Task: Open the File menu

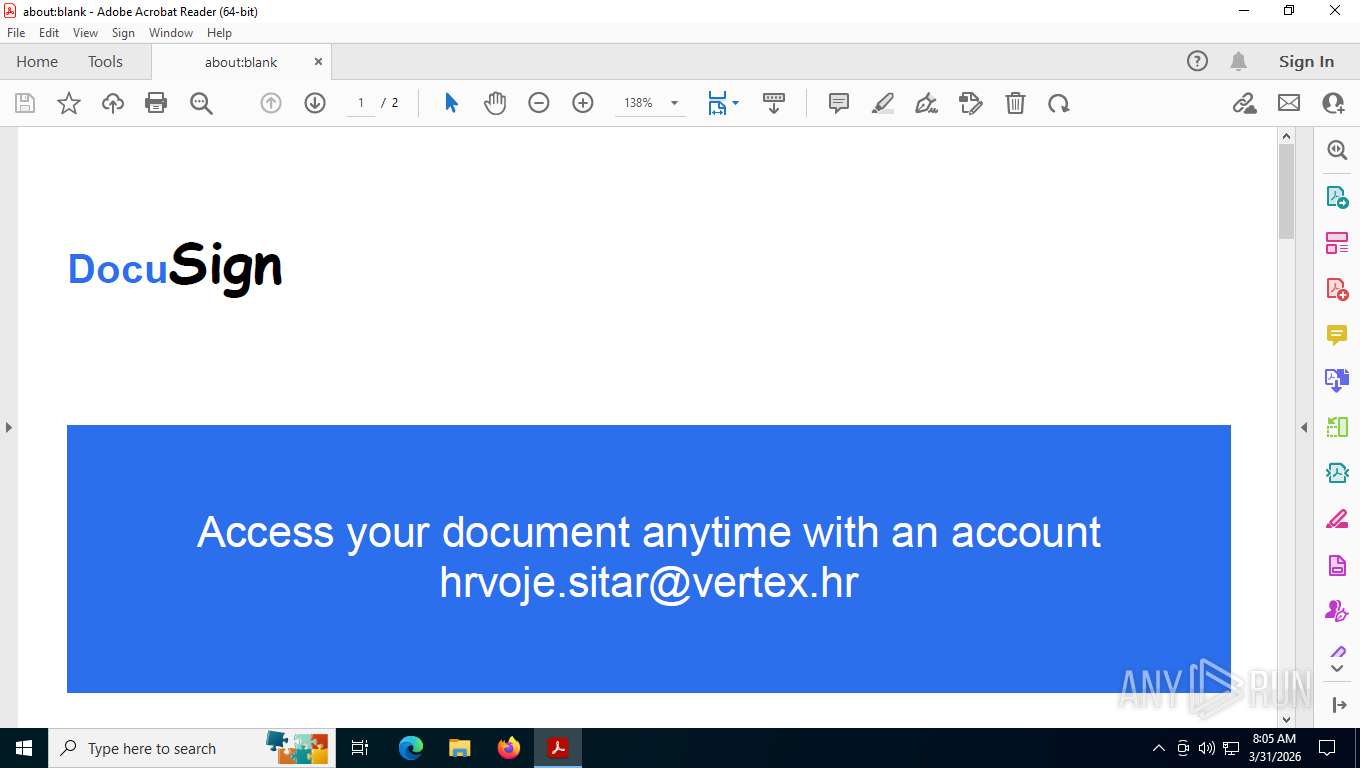Action: 16,33
